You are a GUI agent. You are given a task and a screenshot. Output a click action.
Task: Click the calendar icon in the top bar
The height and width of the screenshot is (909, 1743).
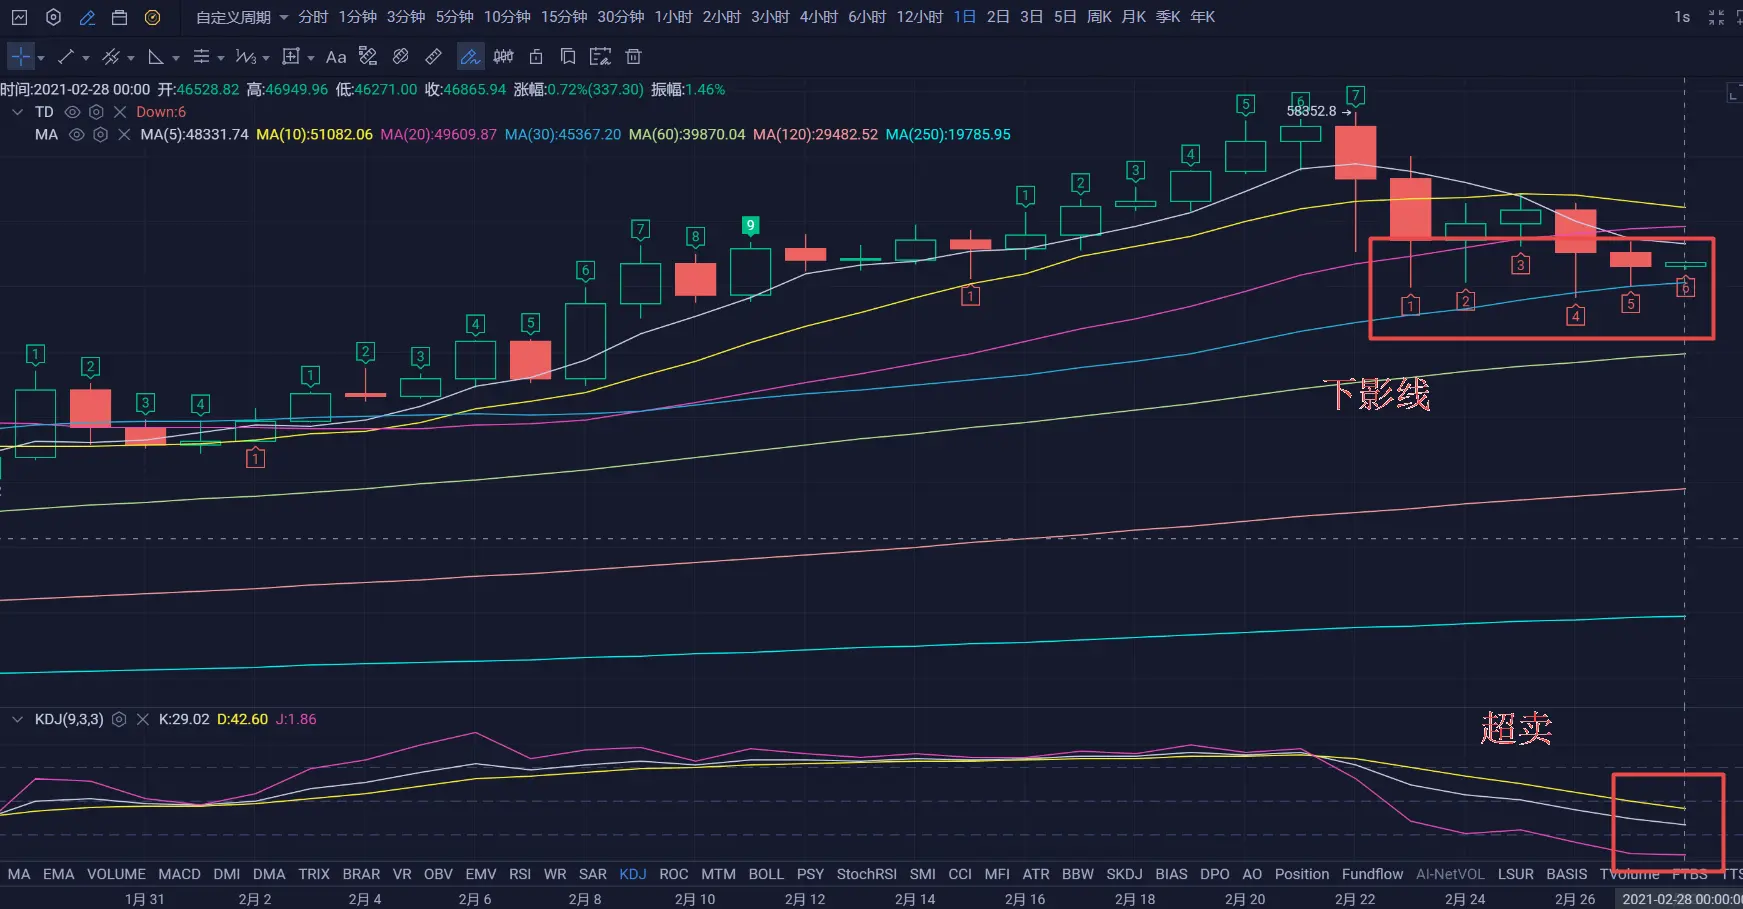tap(120, 17)
